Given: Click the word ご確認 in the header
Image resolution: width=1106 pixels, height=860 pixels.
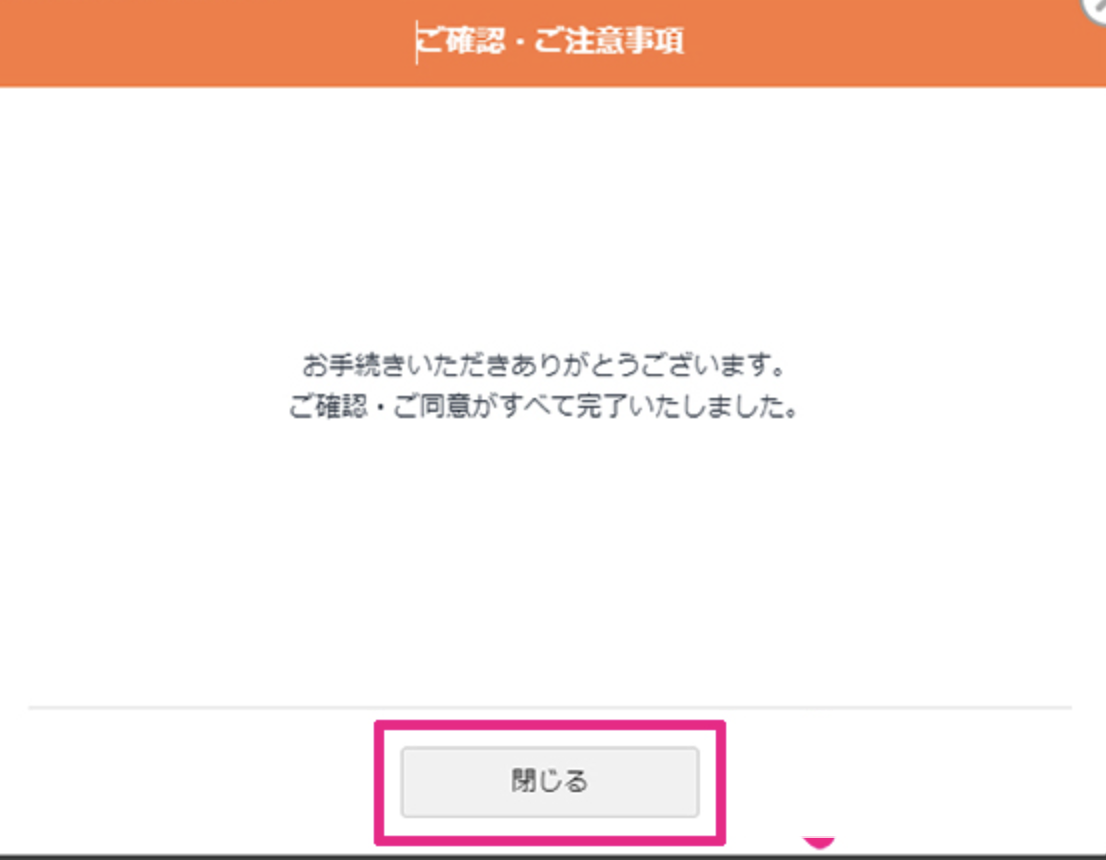Looking at the screenshot, I should [461, 40].
